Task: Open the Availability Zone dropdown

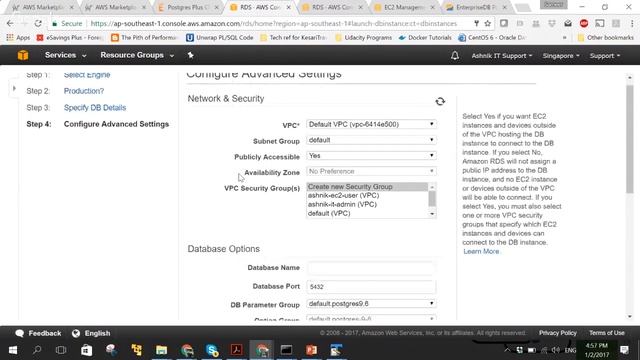Action: tap(371, 171)
